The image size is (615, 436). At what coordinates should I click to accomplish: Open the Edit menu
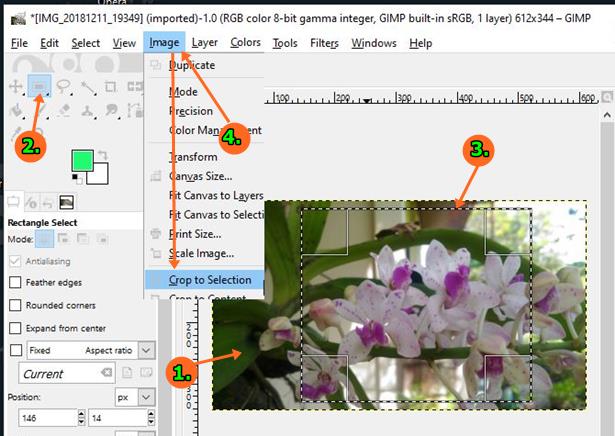click(49, 43)
